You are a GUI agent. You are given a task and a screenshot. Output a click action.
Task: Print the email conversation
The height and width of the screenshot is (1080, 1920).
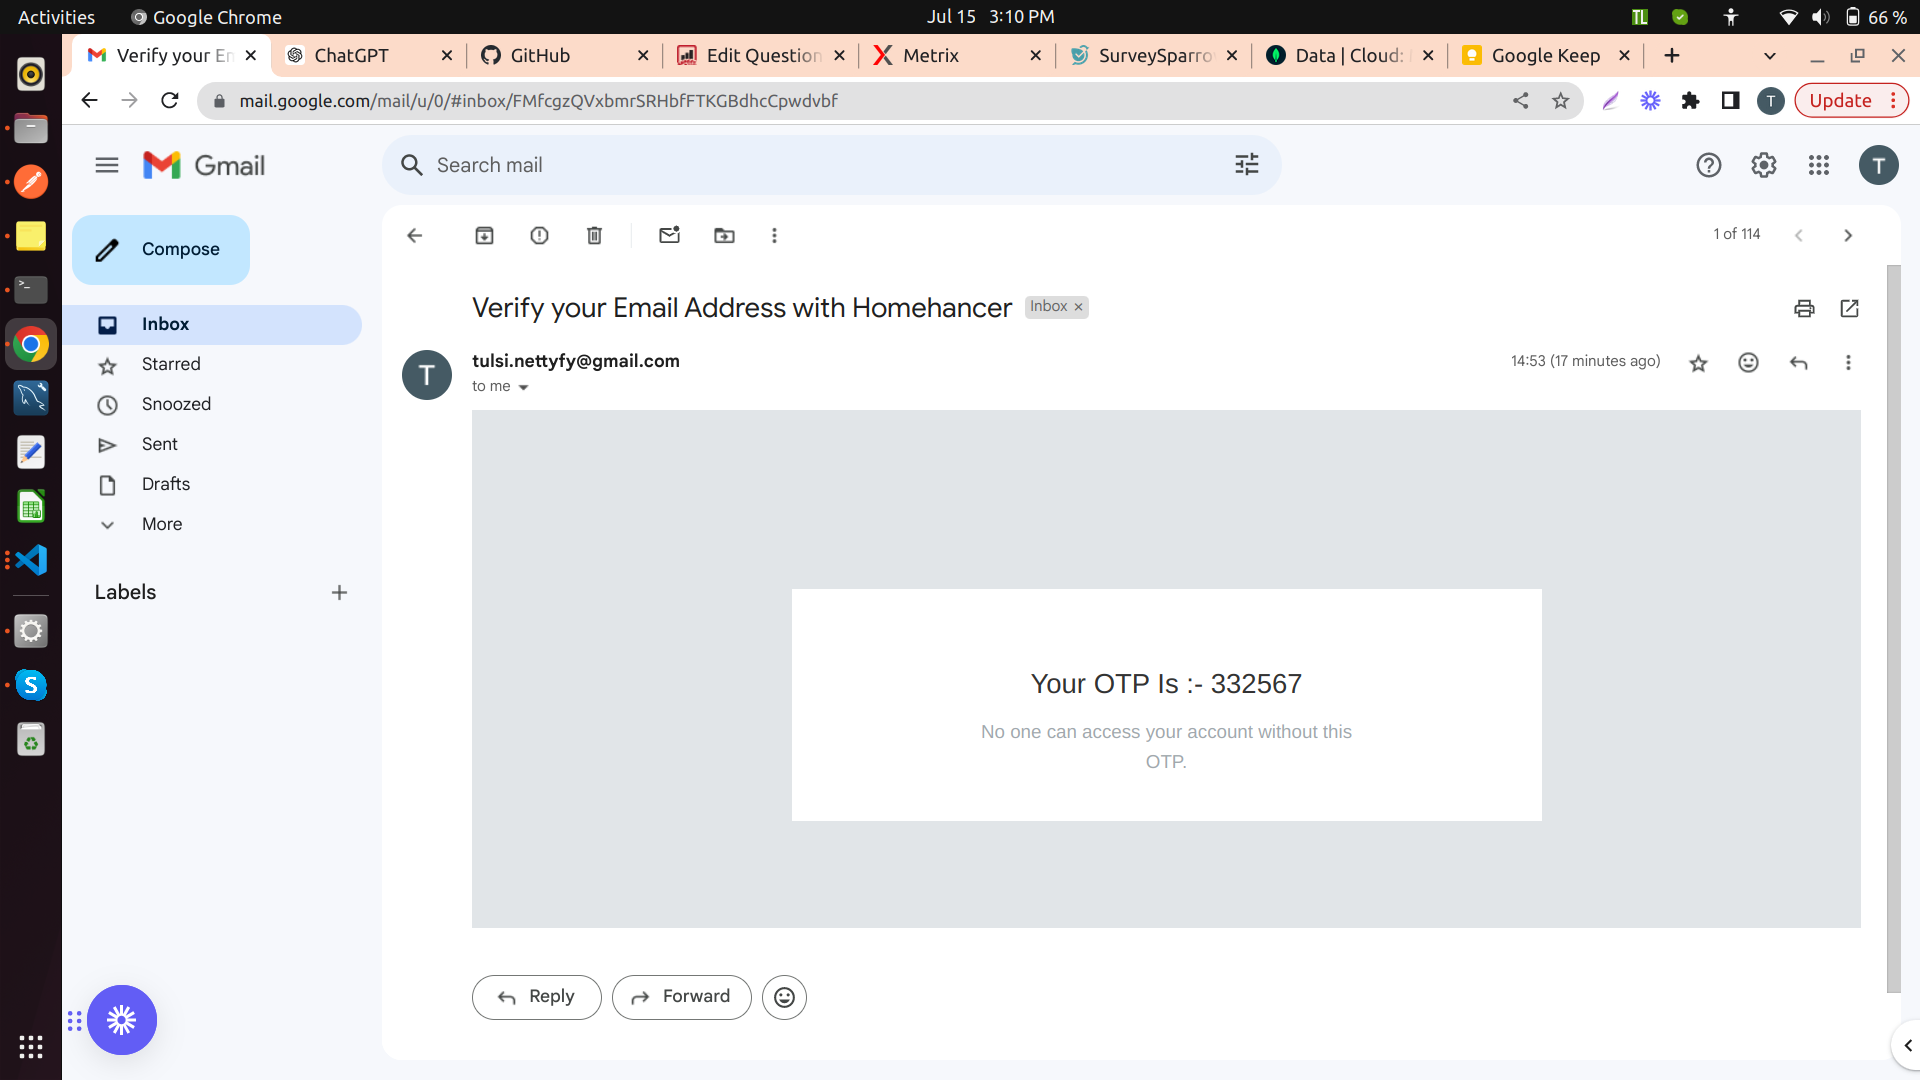pos(1804,309)
